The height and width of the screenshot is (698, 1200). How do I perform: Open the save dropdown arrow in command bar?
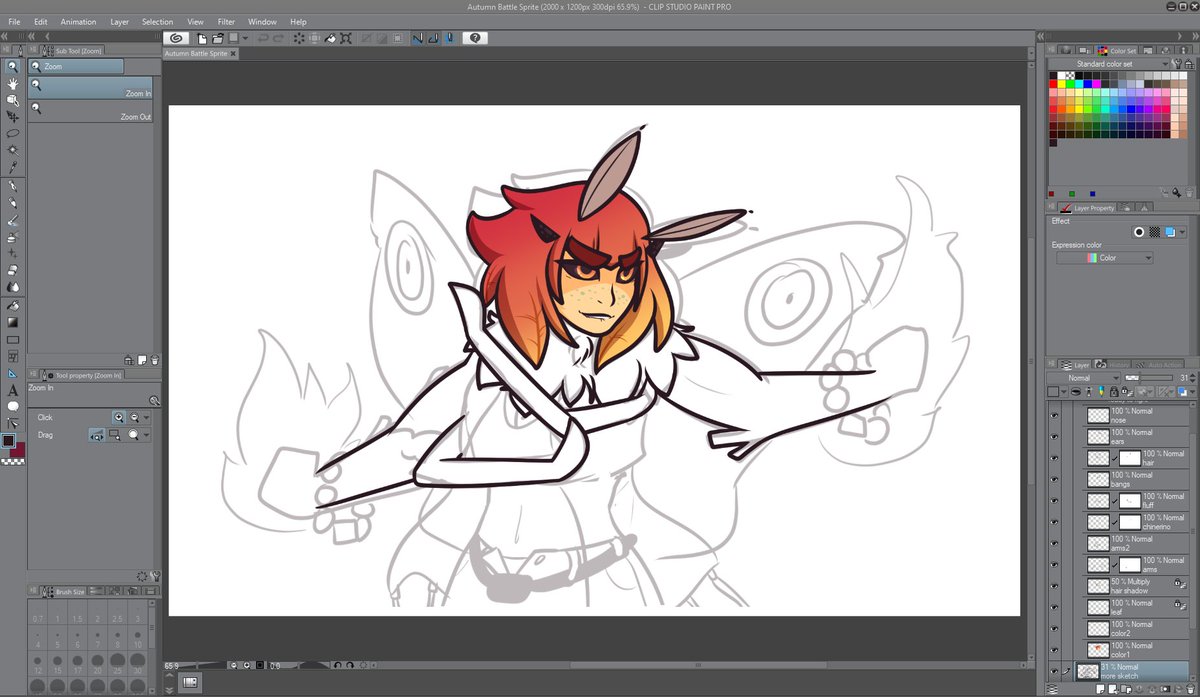click(247, 38)
